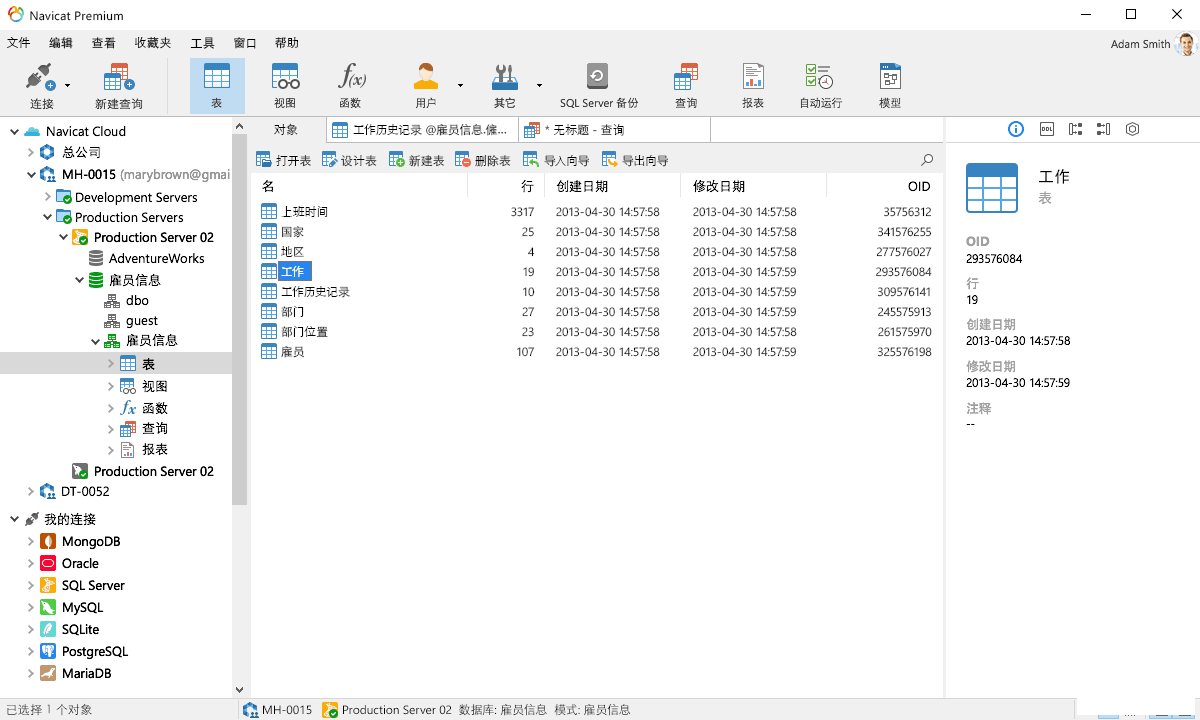Click the 连接 connection toolbar icon
The width and height of the screenshot is (1200, 720).
coord(41,84)
